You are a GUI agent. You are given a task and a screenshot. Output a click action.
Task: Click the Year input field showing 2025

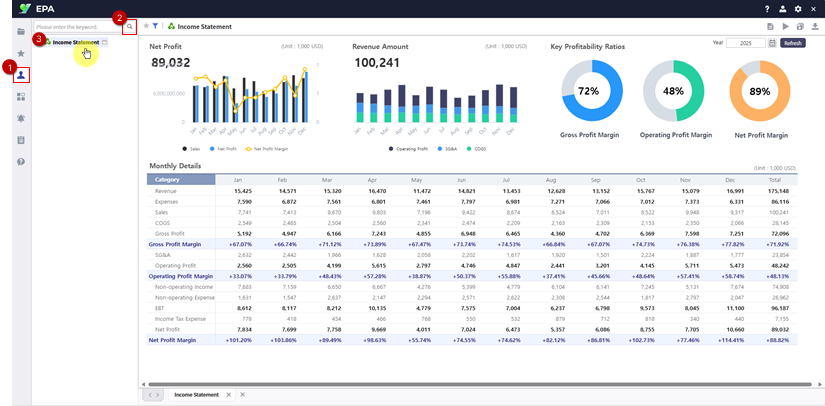[x=748, y=44]
